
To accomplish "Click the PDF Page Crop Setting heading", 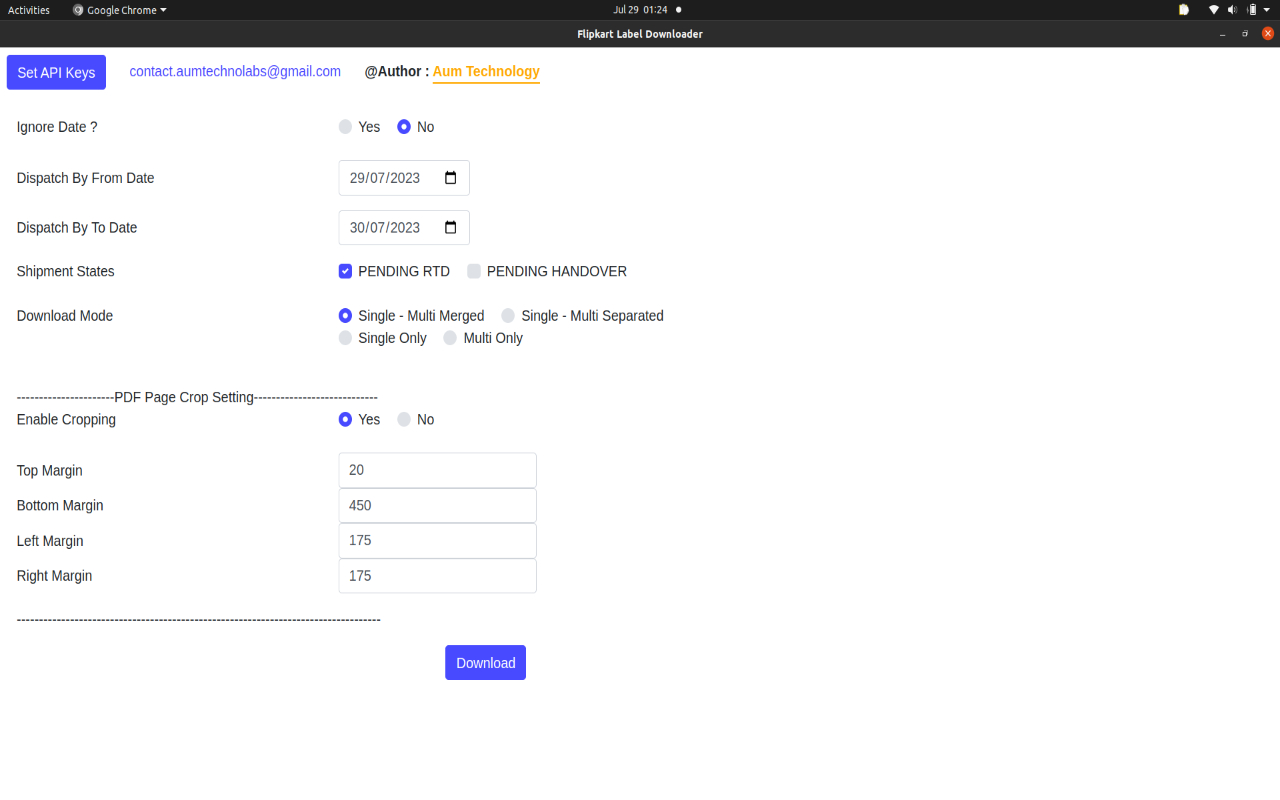I will (185, 397).
